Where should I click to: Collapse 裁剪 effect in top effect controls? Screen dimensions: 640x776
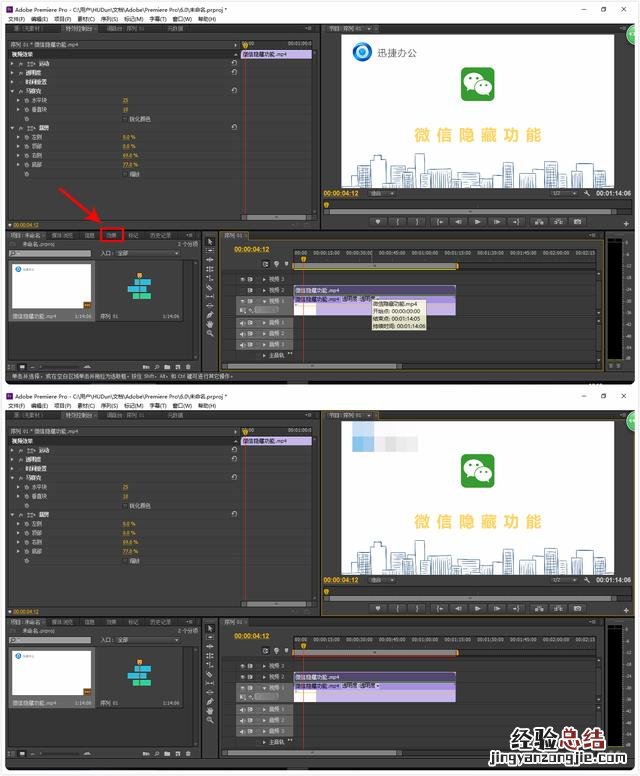tap(12, 128)
